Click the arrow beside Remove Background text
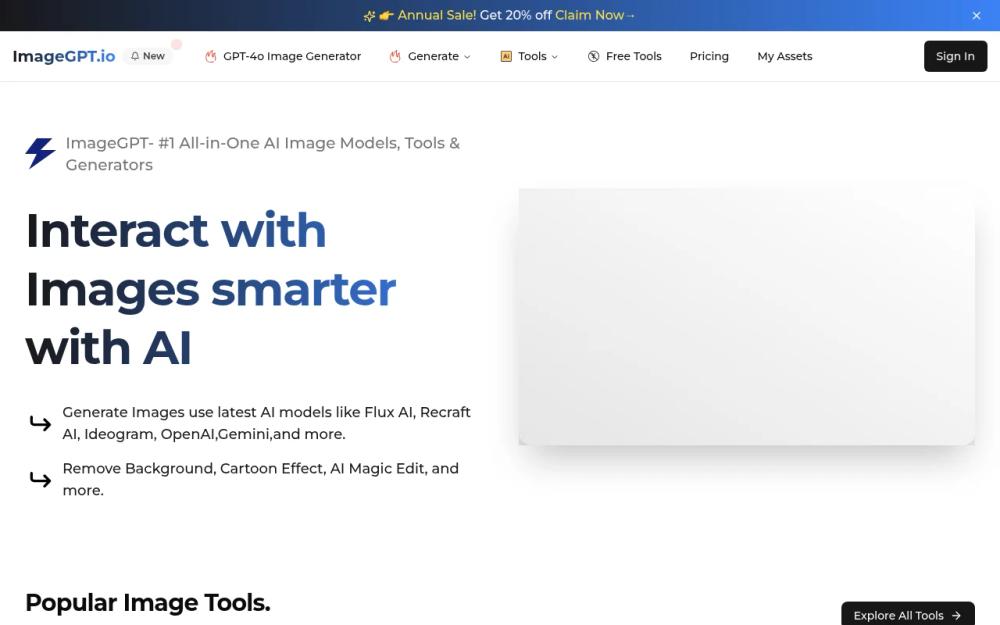1000x625 pixels. click(x=40, y=479)
